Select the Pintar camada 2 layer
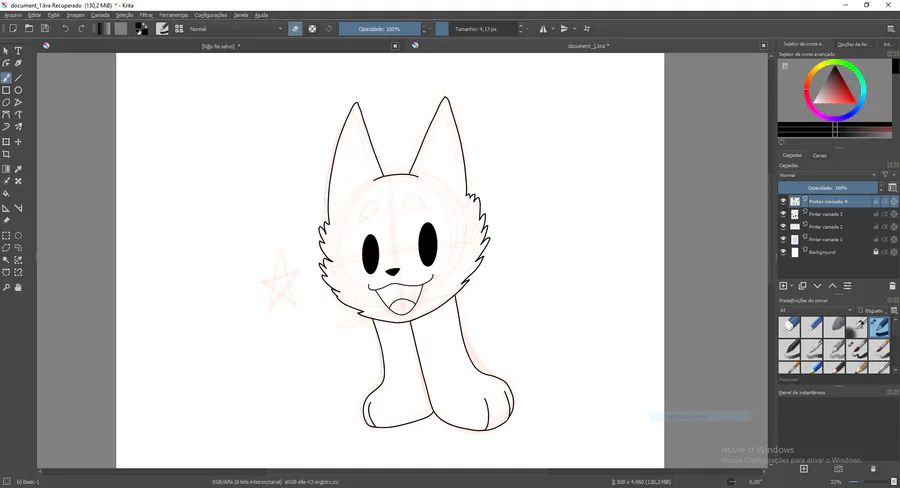This screenshot has width=900, height=488. (x=826, y=227)
